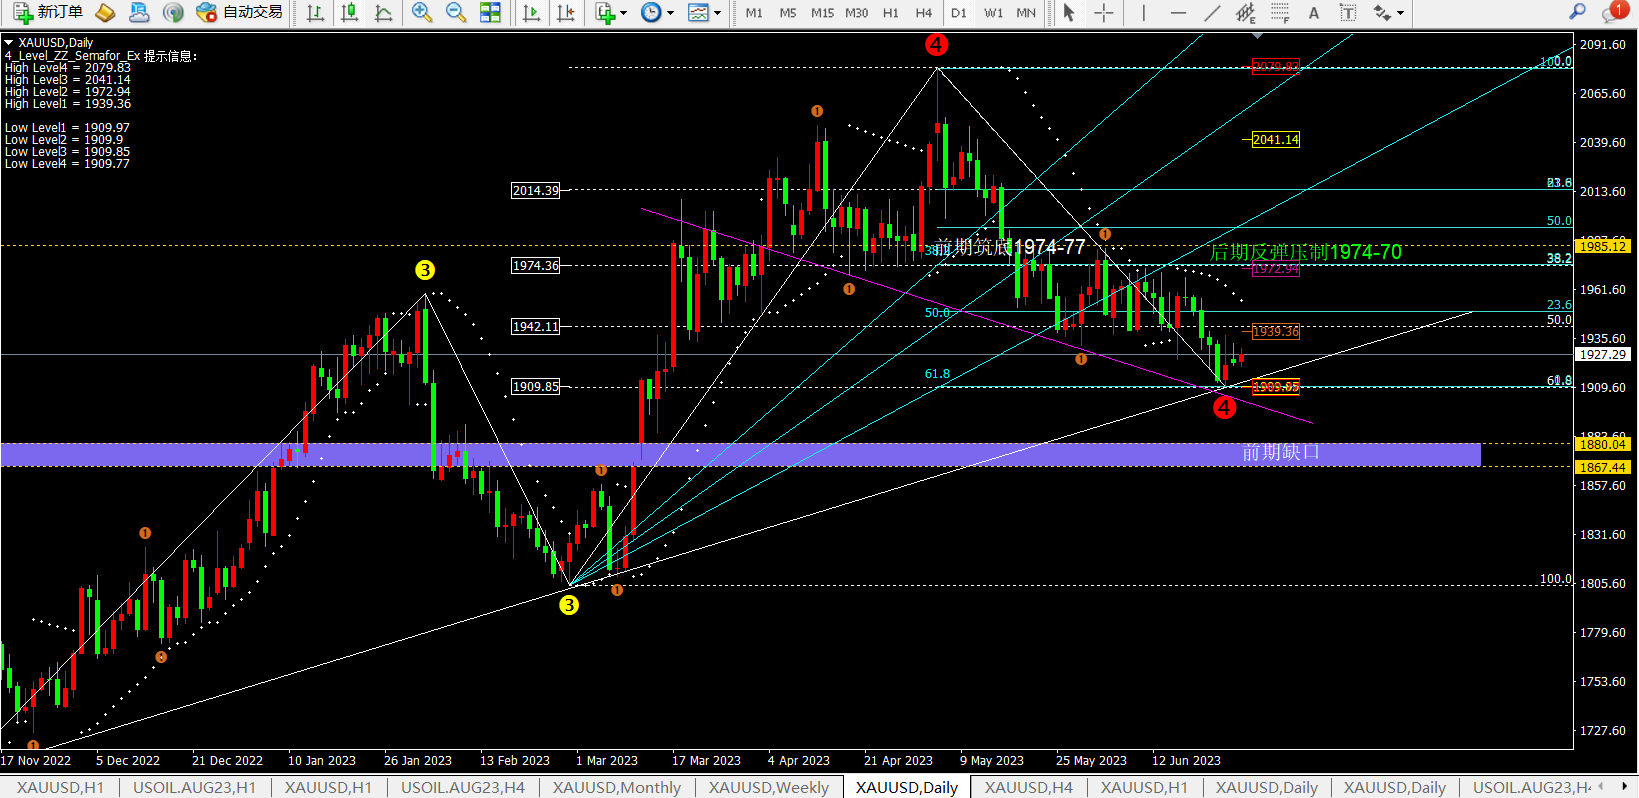Toggle Auto Trading (自动交易)
The height and width of the screenshot is (798, 1639).
[240, 12]
